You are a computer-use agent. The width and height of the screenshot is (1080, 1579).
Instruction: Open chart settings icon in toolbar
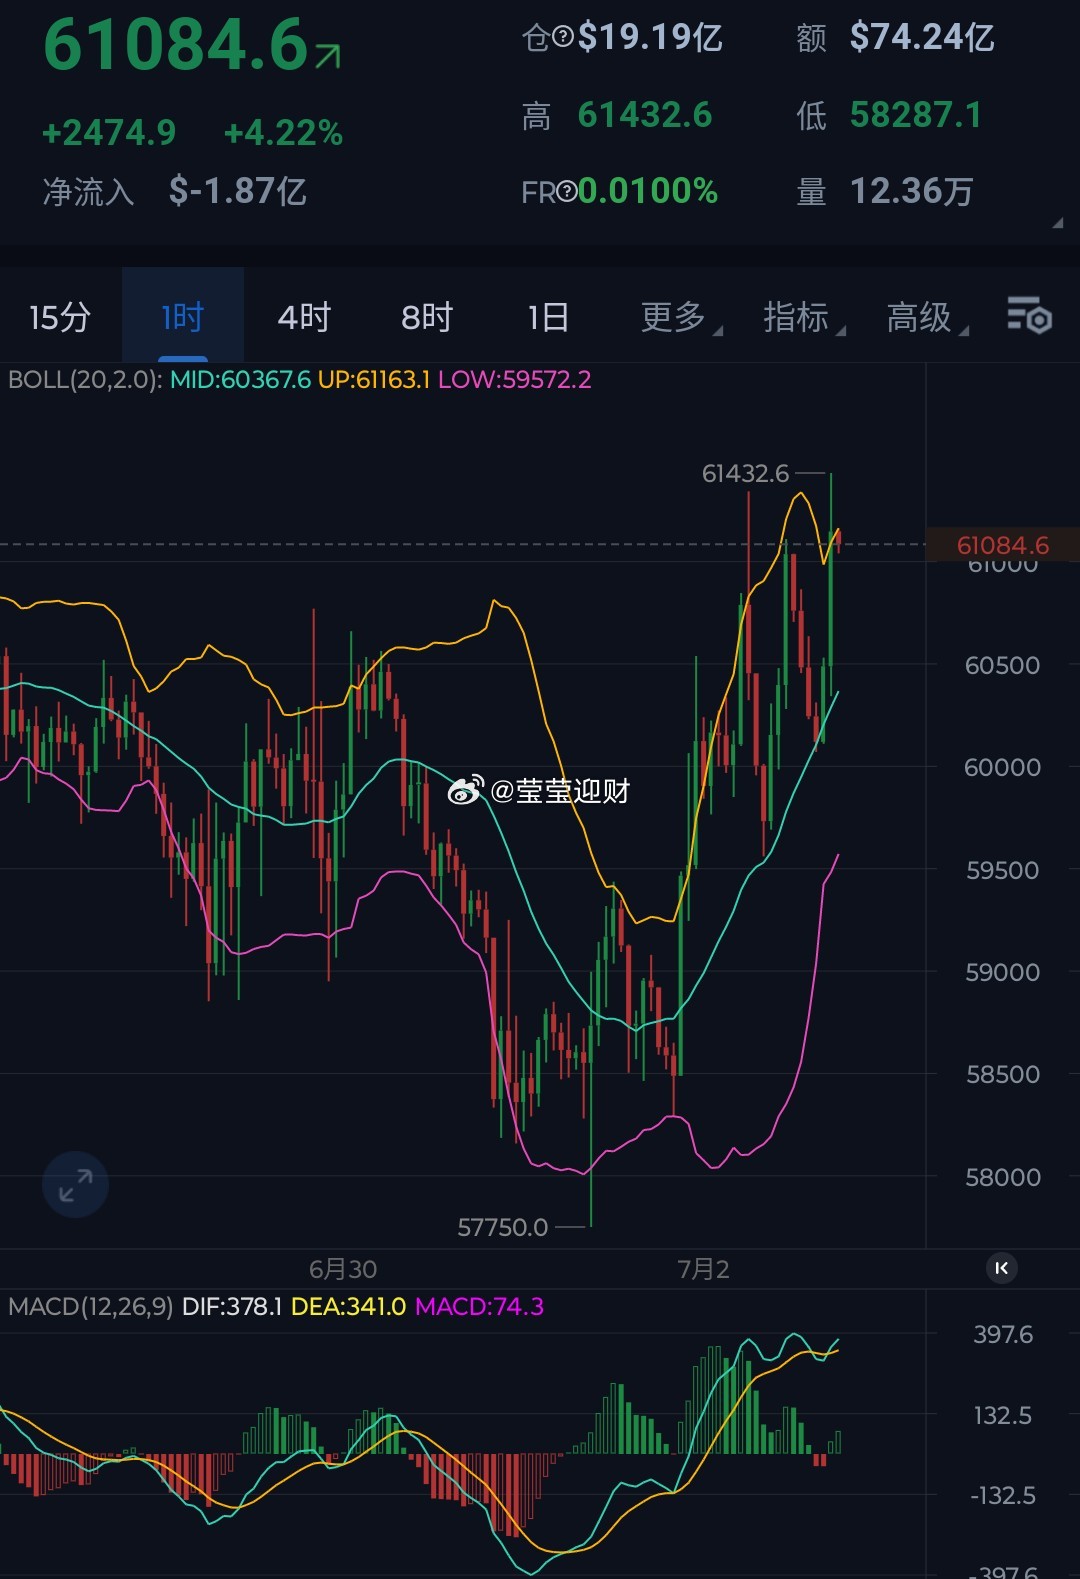(1029, 316)
